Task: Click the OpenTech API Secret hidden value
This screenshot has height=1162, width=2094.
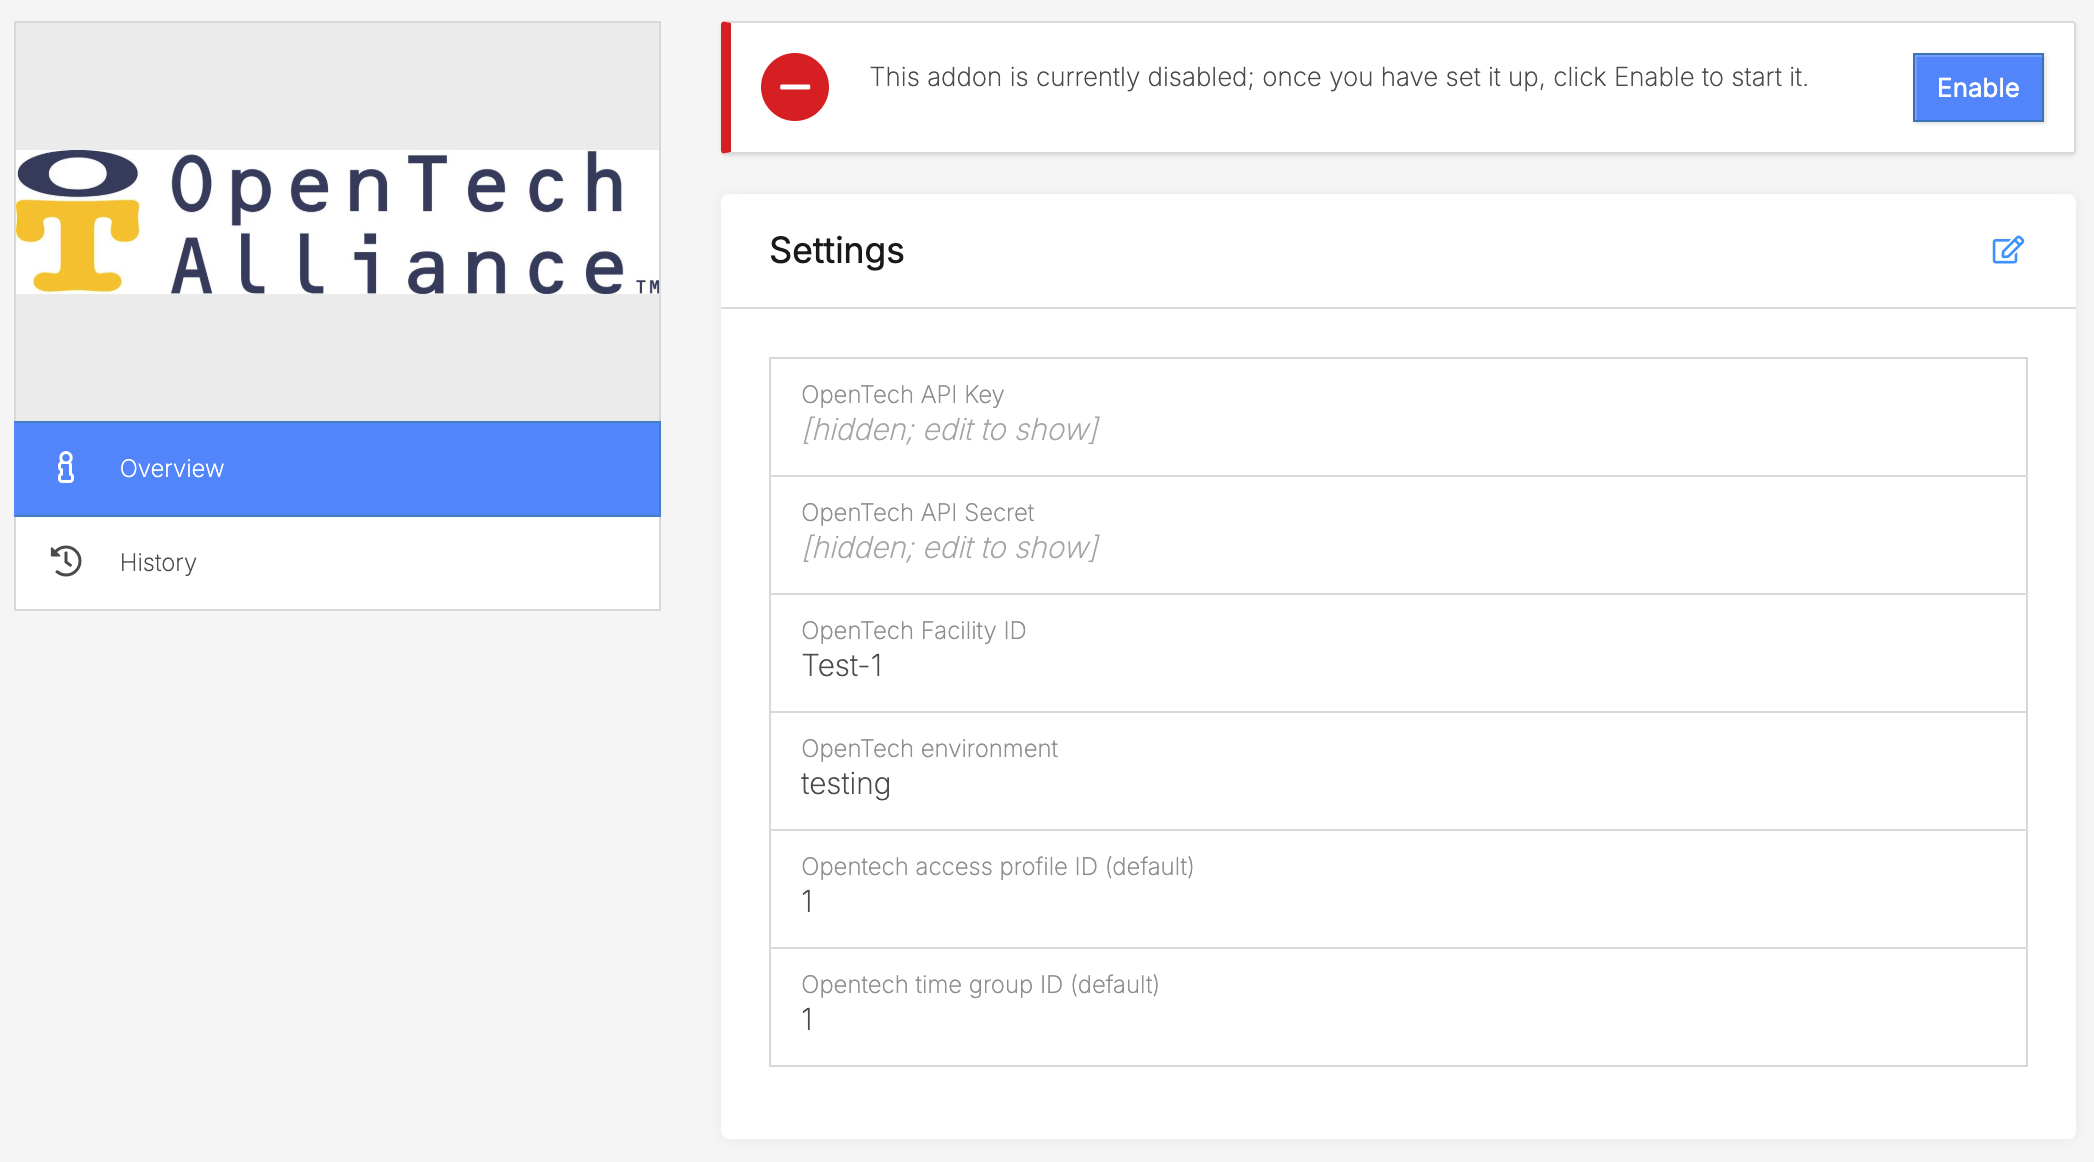Action: point(950,548)
